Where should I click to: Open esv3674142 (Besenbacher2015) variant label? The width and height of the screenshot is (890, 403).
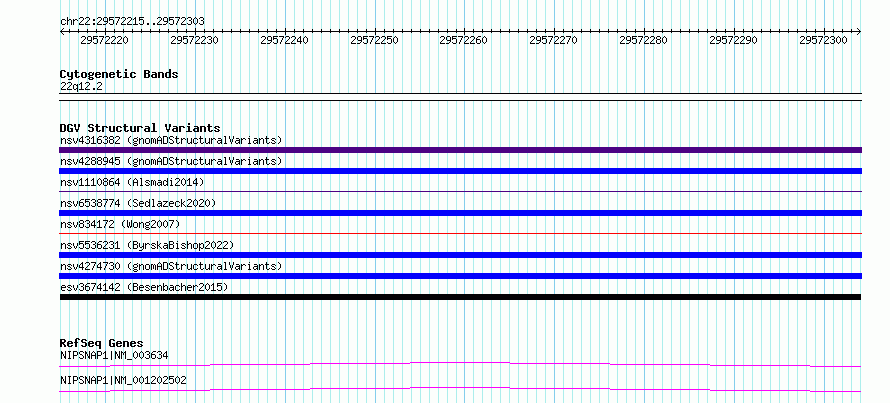(144, 287)
